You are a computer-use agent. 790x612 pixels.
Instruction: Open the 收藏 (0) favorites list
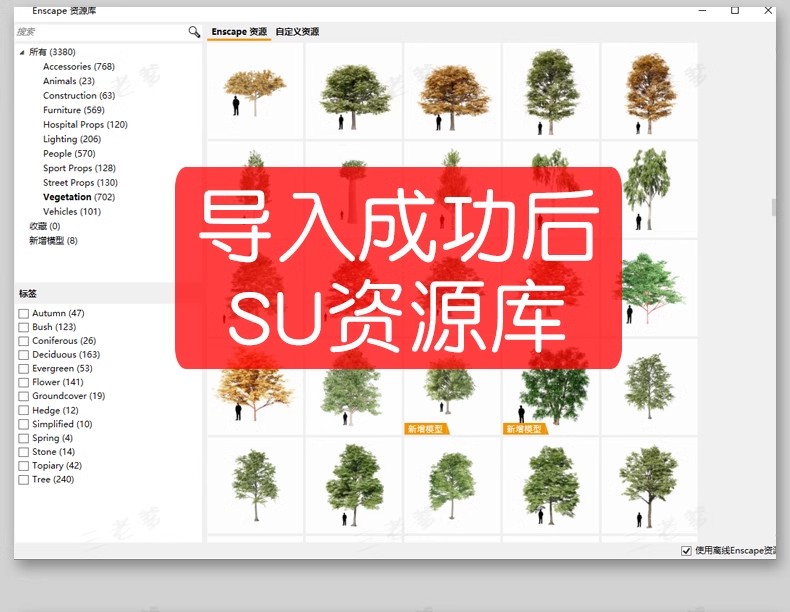point(45,226)
